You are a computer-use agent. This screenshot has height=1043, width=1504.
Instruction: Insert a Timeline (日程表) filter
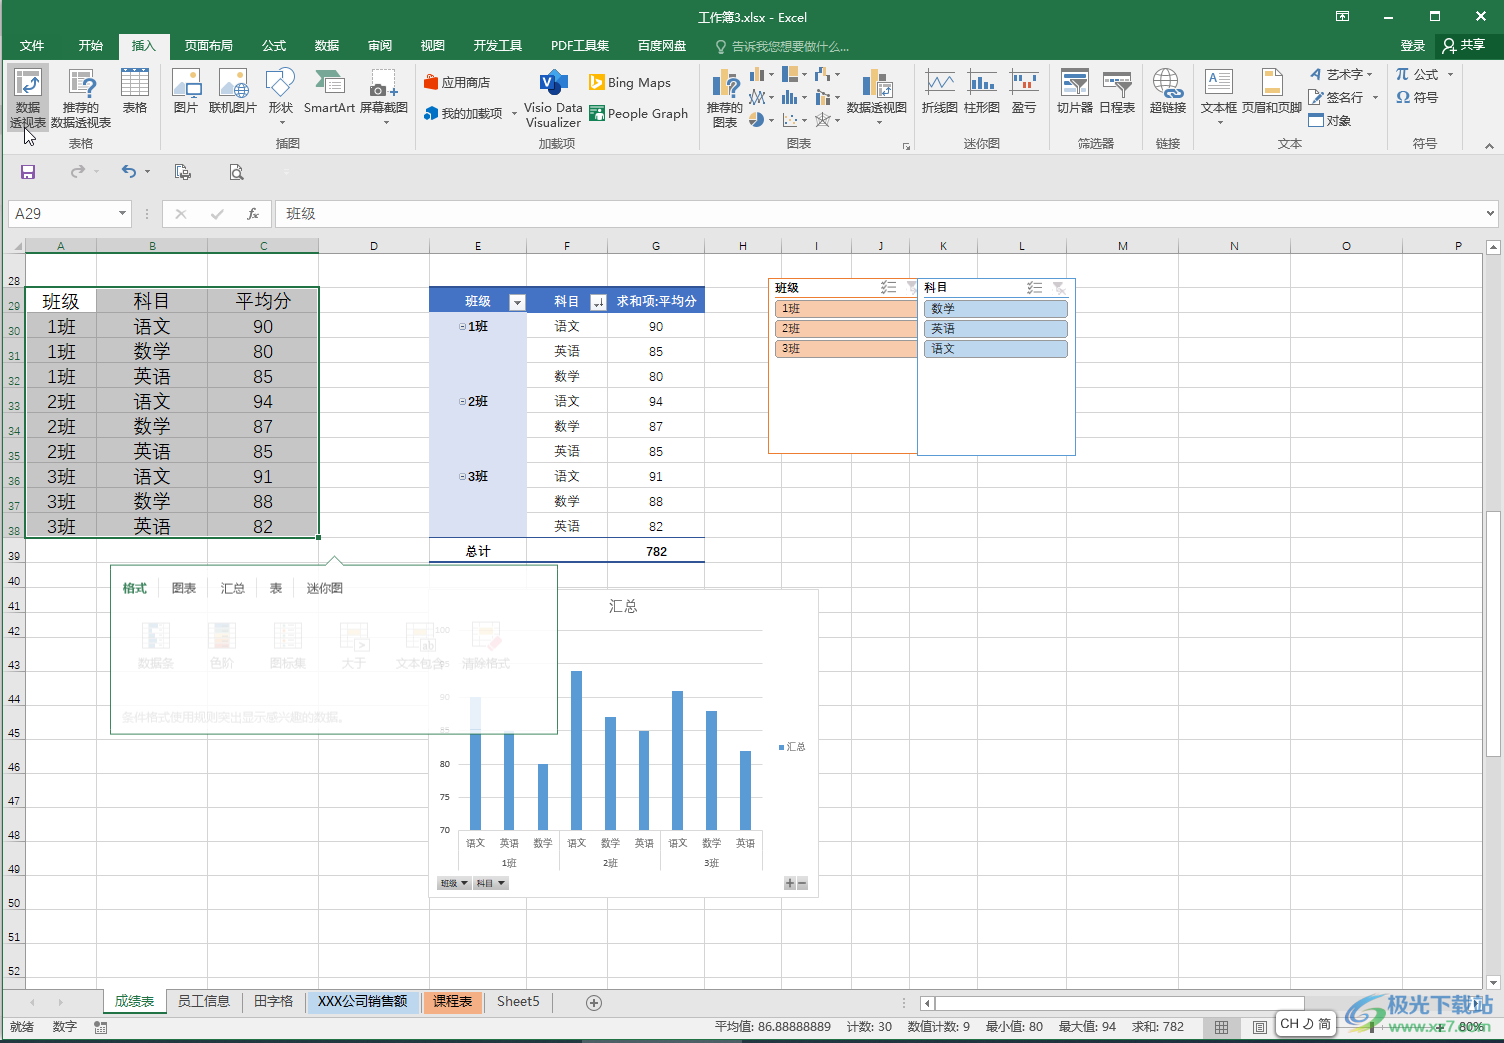(1117, 92)
